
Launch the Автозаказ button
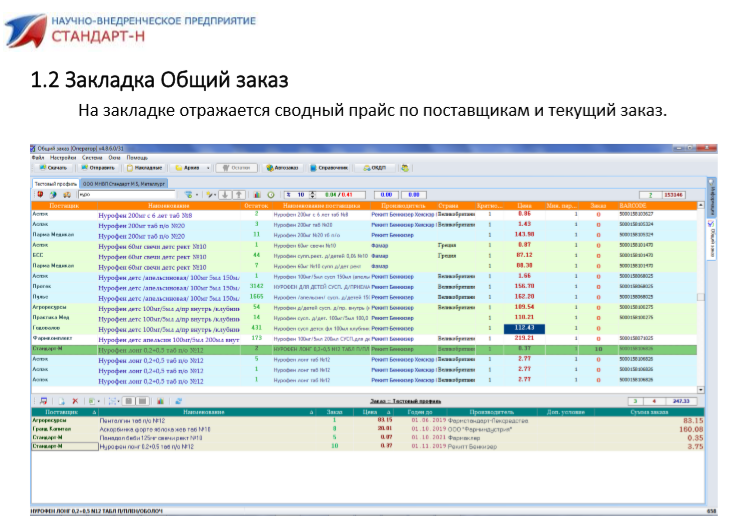tap(282, 168)
